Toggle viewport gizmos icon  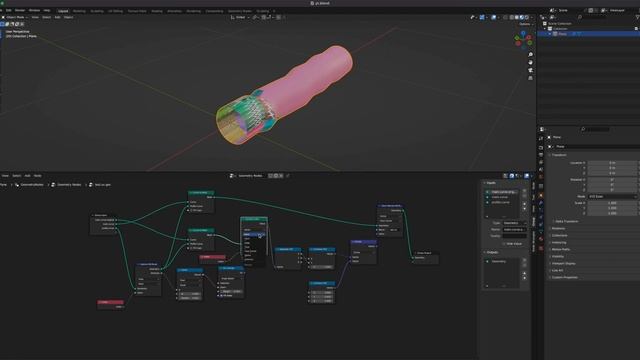click(482, 18)
